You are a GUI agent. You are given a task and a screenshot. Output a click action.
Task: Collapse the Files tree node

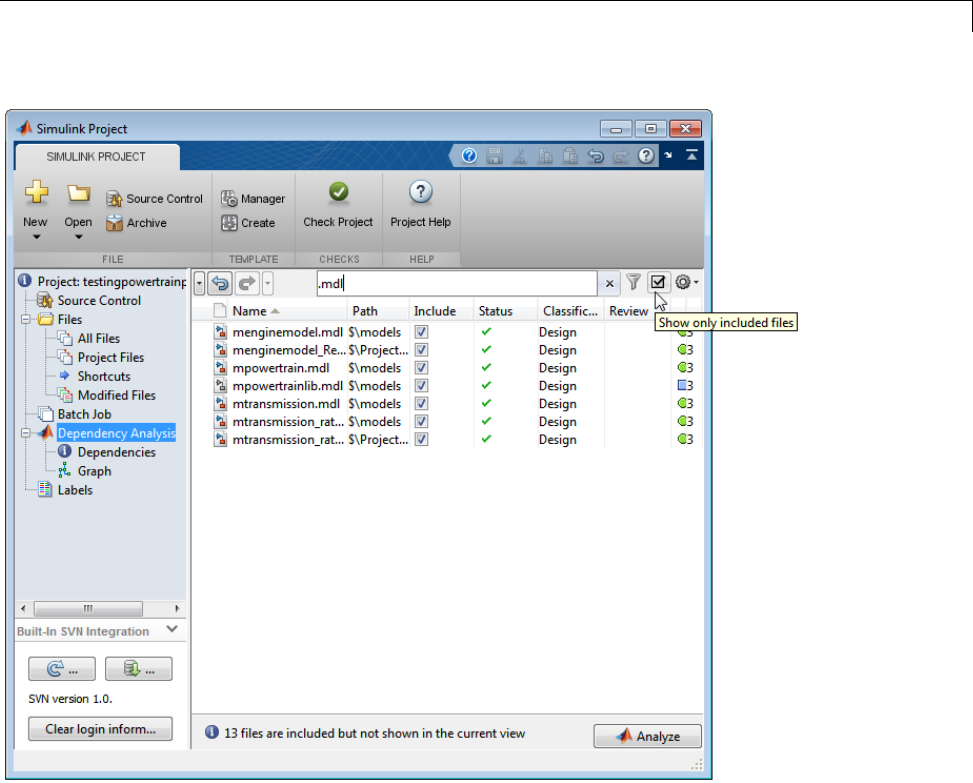26,320
